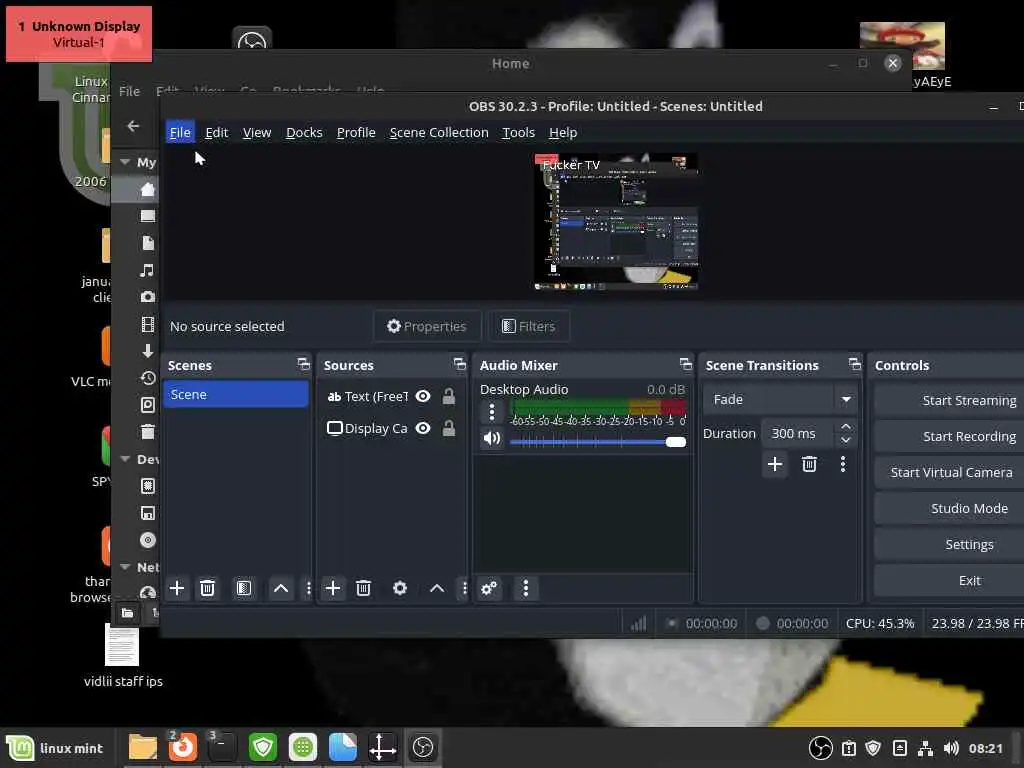Open the View menu in OBS
Viewport: 1024px width, 768px height.
click(x=257, y=133)
